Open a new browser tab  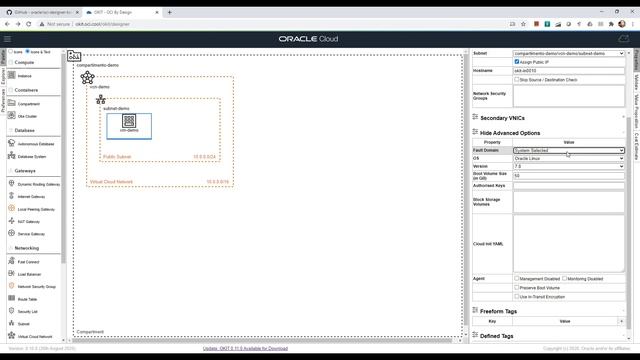tap(169, 12)
